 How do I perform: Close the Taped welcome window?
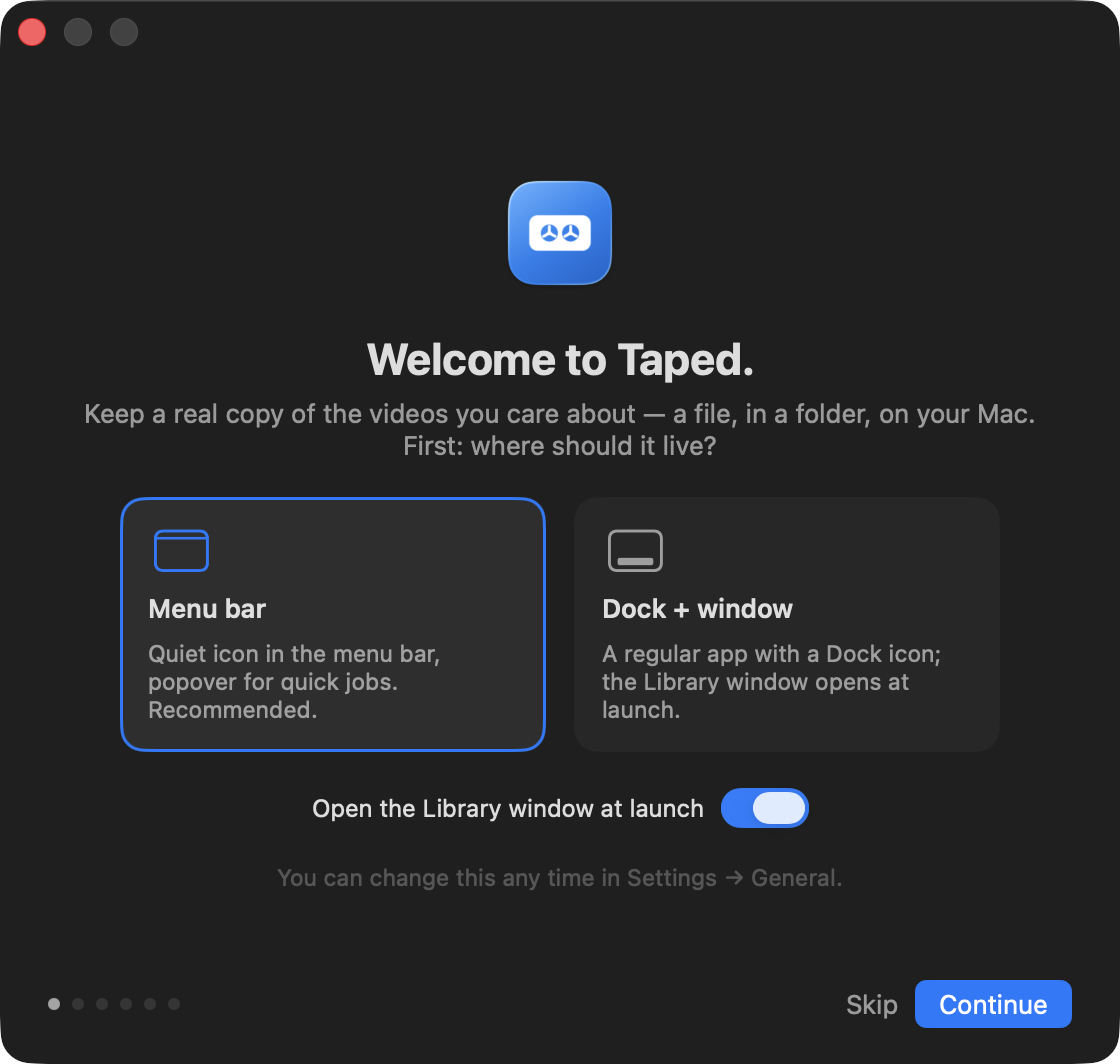[32, 32]
